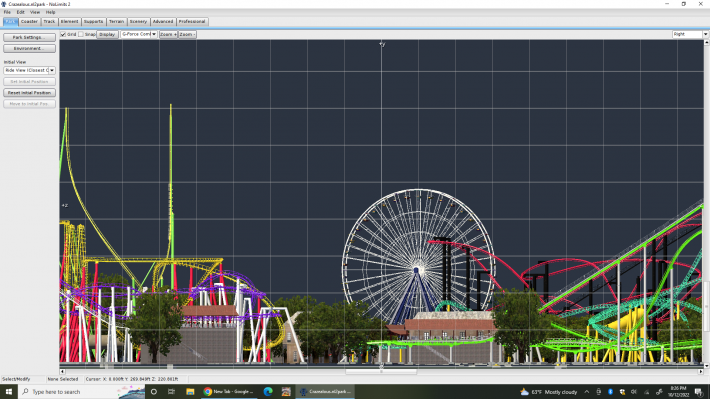The width and height of the screenshot is (710, 399).
Task: Click the Zoom + button
Action: 168,34
